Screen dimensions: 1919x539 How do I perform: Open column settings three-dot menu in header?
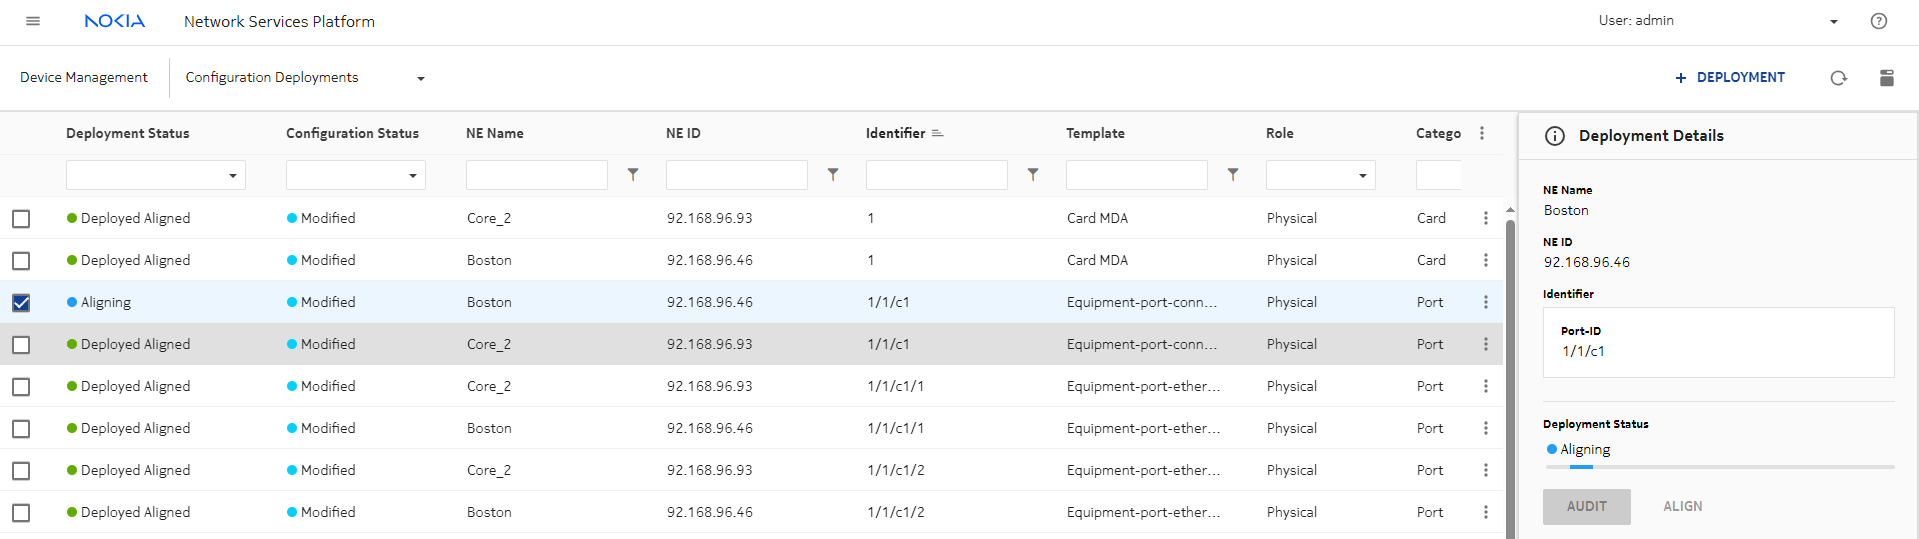(1482, 133)
